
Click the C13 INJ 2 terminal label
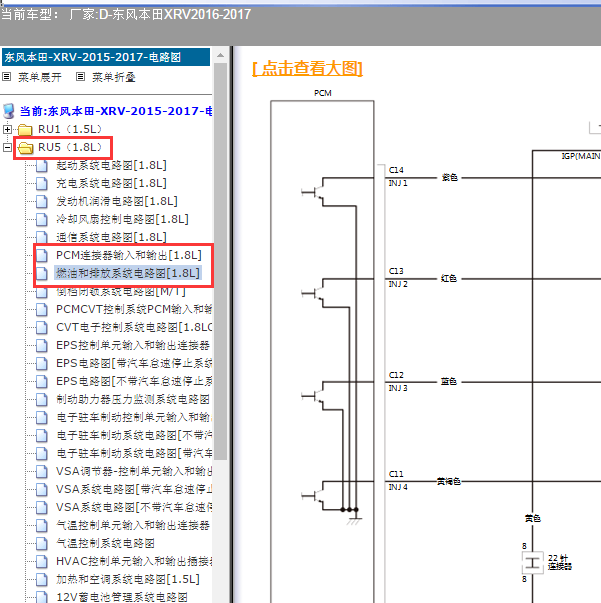pos(398,278)
